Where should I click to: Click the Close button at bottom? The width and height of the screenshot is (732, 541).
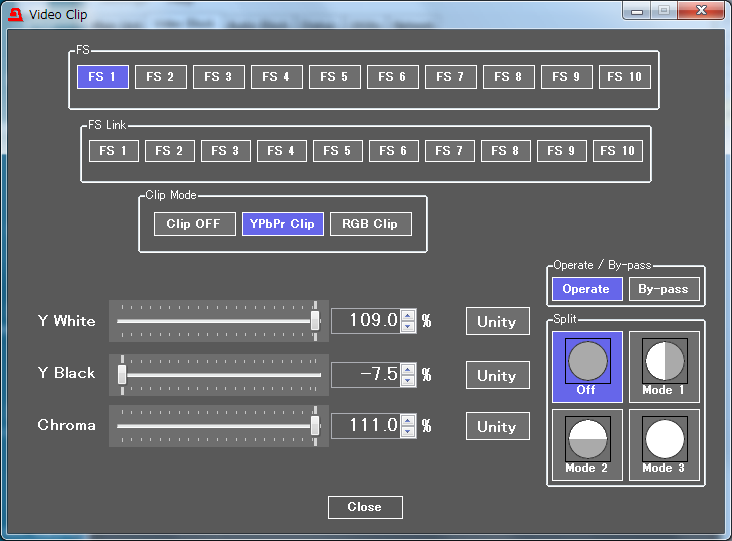tap(365, 507)
